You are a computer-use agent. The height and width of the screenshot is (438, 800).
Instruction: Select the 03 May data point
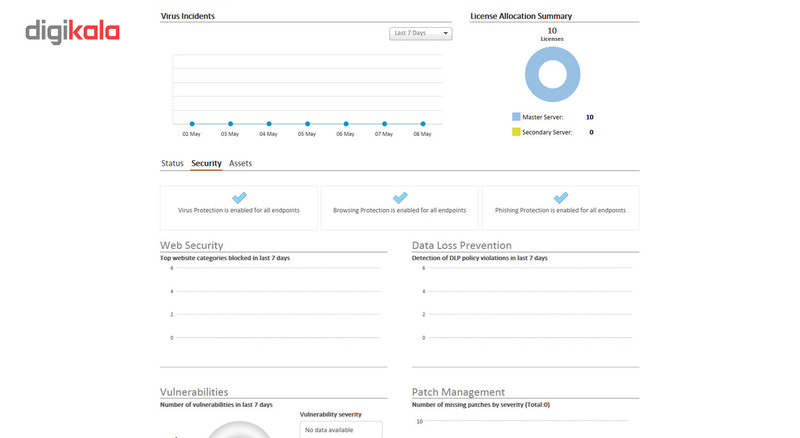[231, 124]
